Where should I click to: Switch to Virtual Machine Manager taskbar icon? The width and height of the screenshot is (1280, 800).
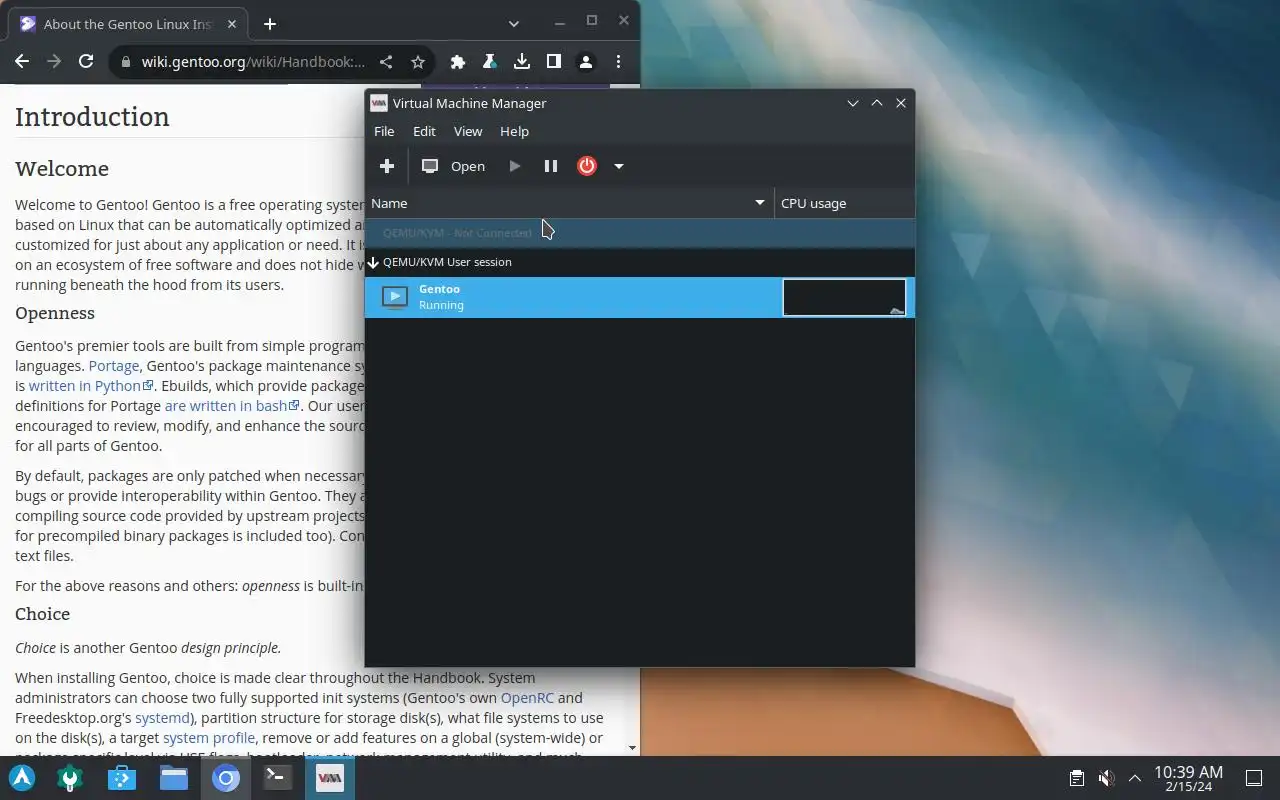pyautogui.click(x=330, y=778)
